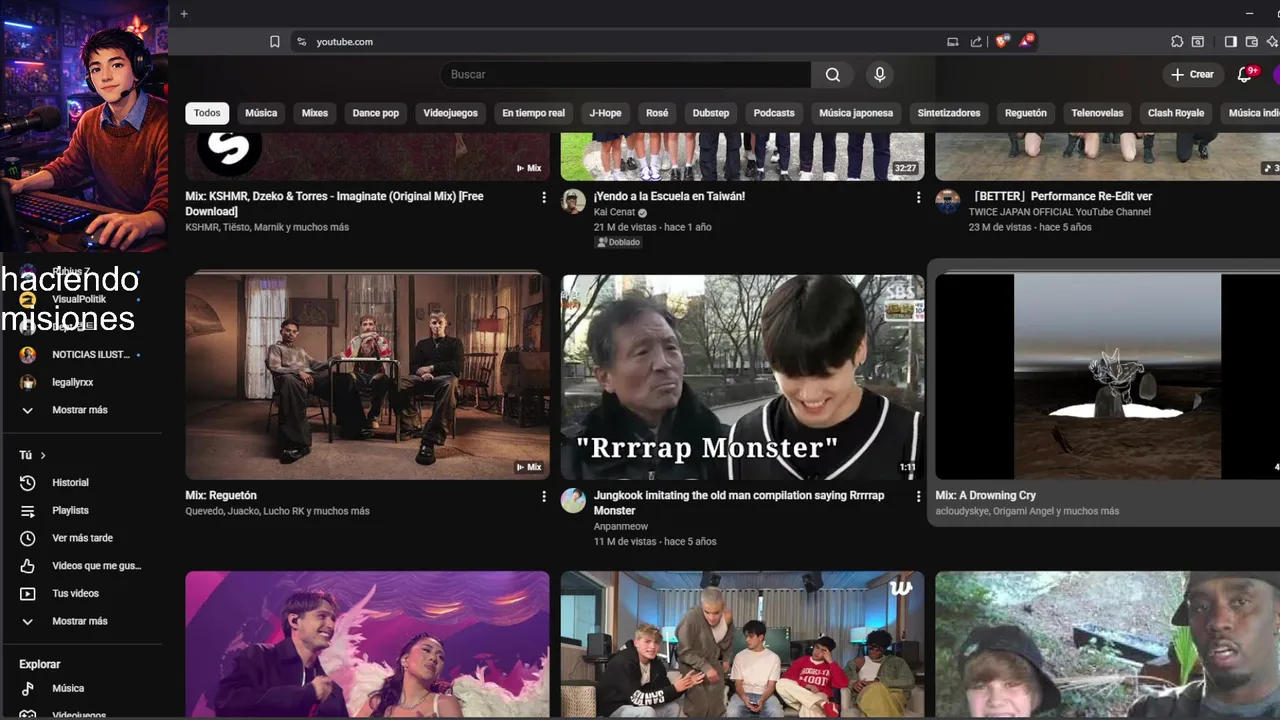Open a new browser tab
1280x720 pixels.
[184, 14]
